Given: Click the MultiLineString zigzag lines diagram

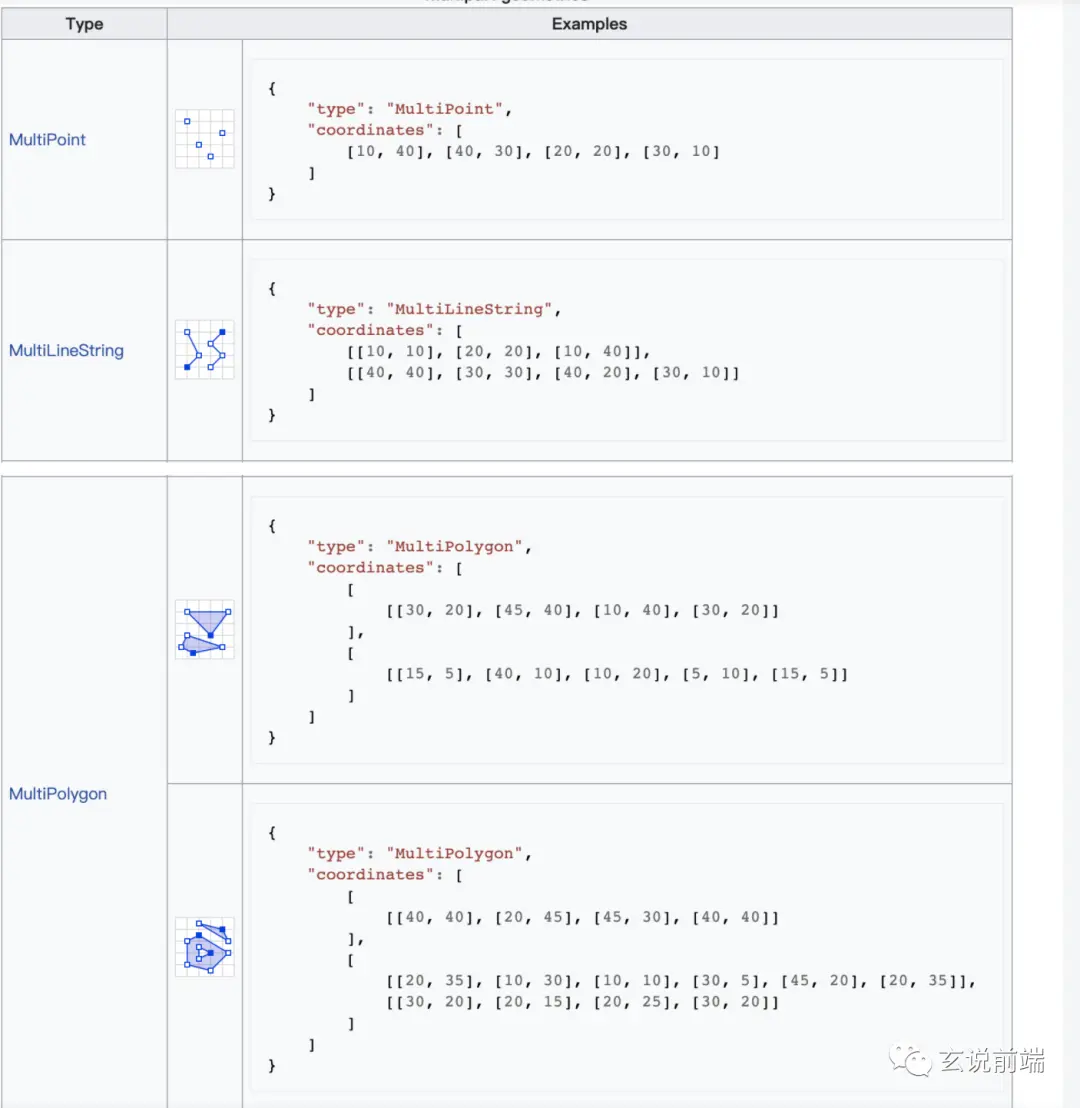Looking at the screenshot, I should point(204,350).
